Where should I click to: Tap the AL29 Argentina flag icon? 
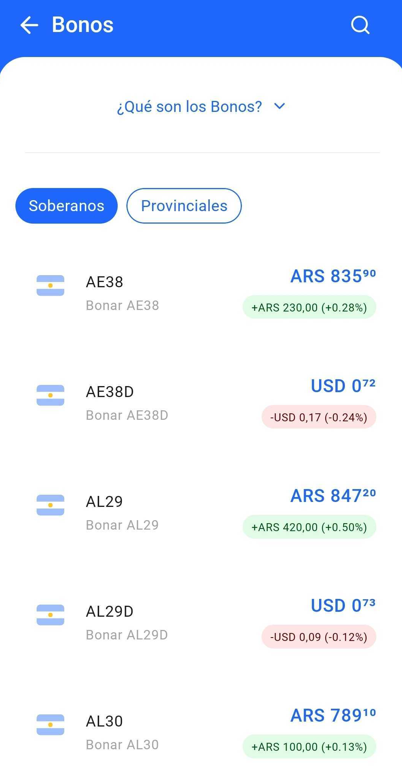pyautogui.click(x=50, y=505)
